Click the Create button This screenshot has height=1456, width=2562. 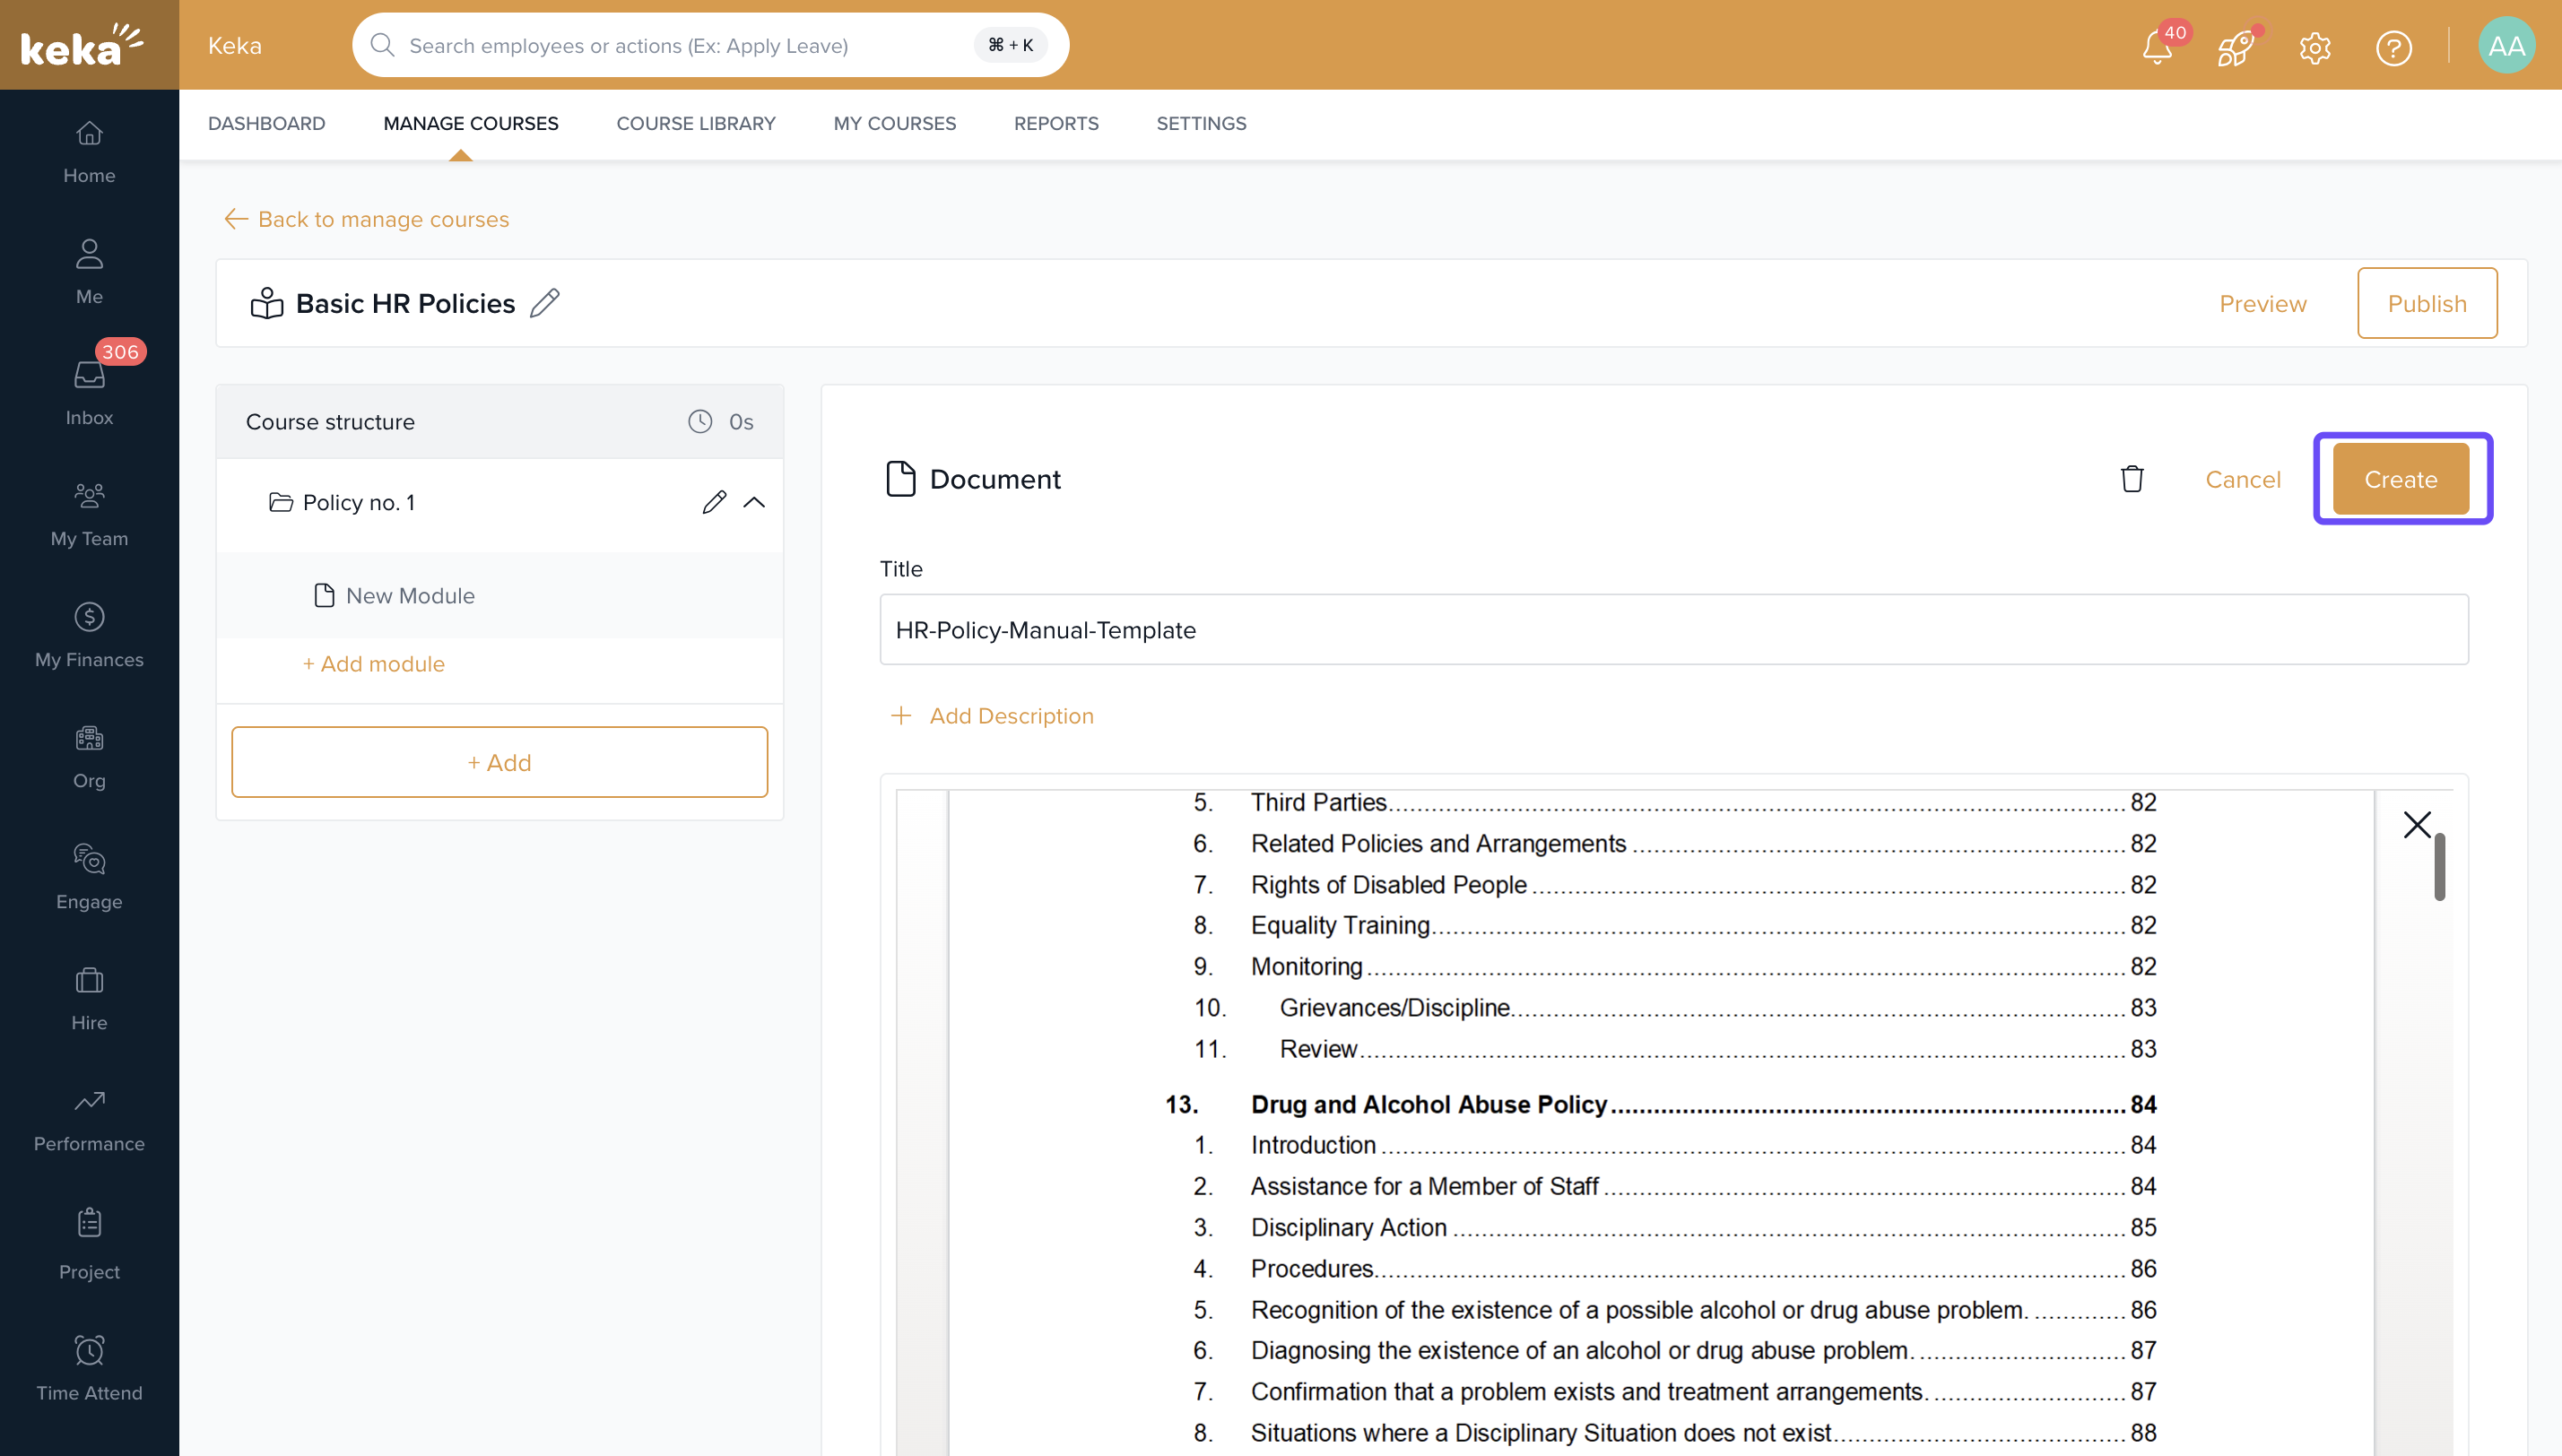click(x=2400, y=479)
